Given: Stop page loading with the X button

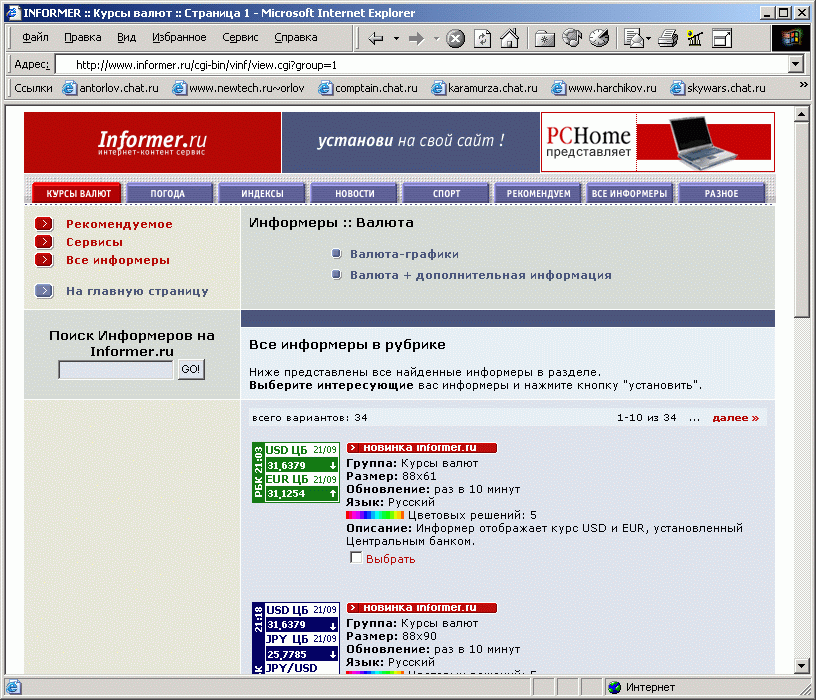Looking at the screenshot, I should click(455, 38).
